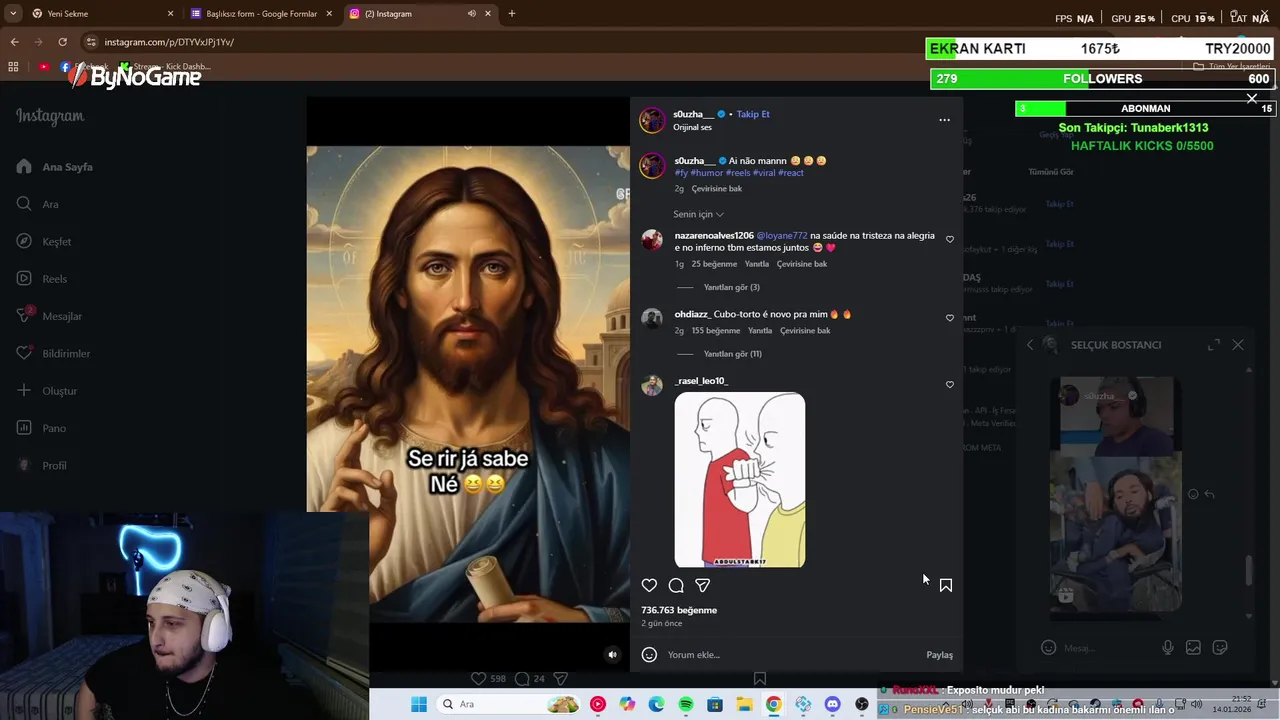Like ohdiazz_'s comment
1280x720 pixels.
[950, 318]
